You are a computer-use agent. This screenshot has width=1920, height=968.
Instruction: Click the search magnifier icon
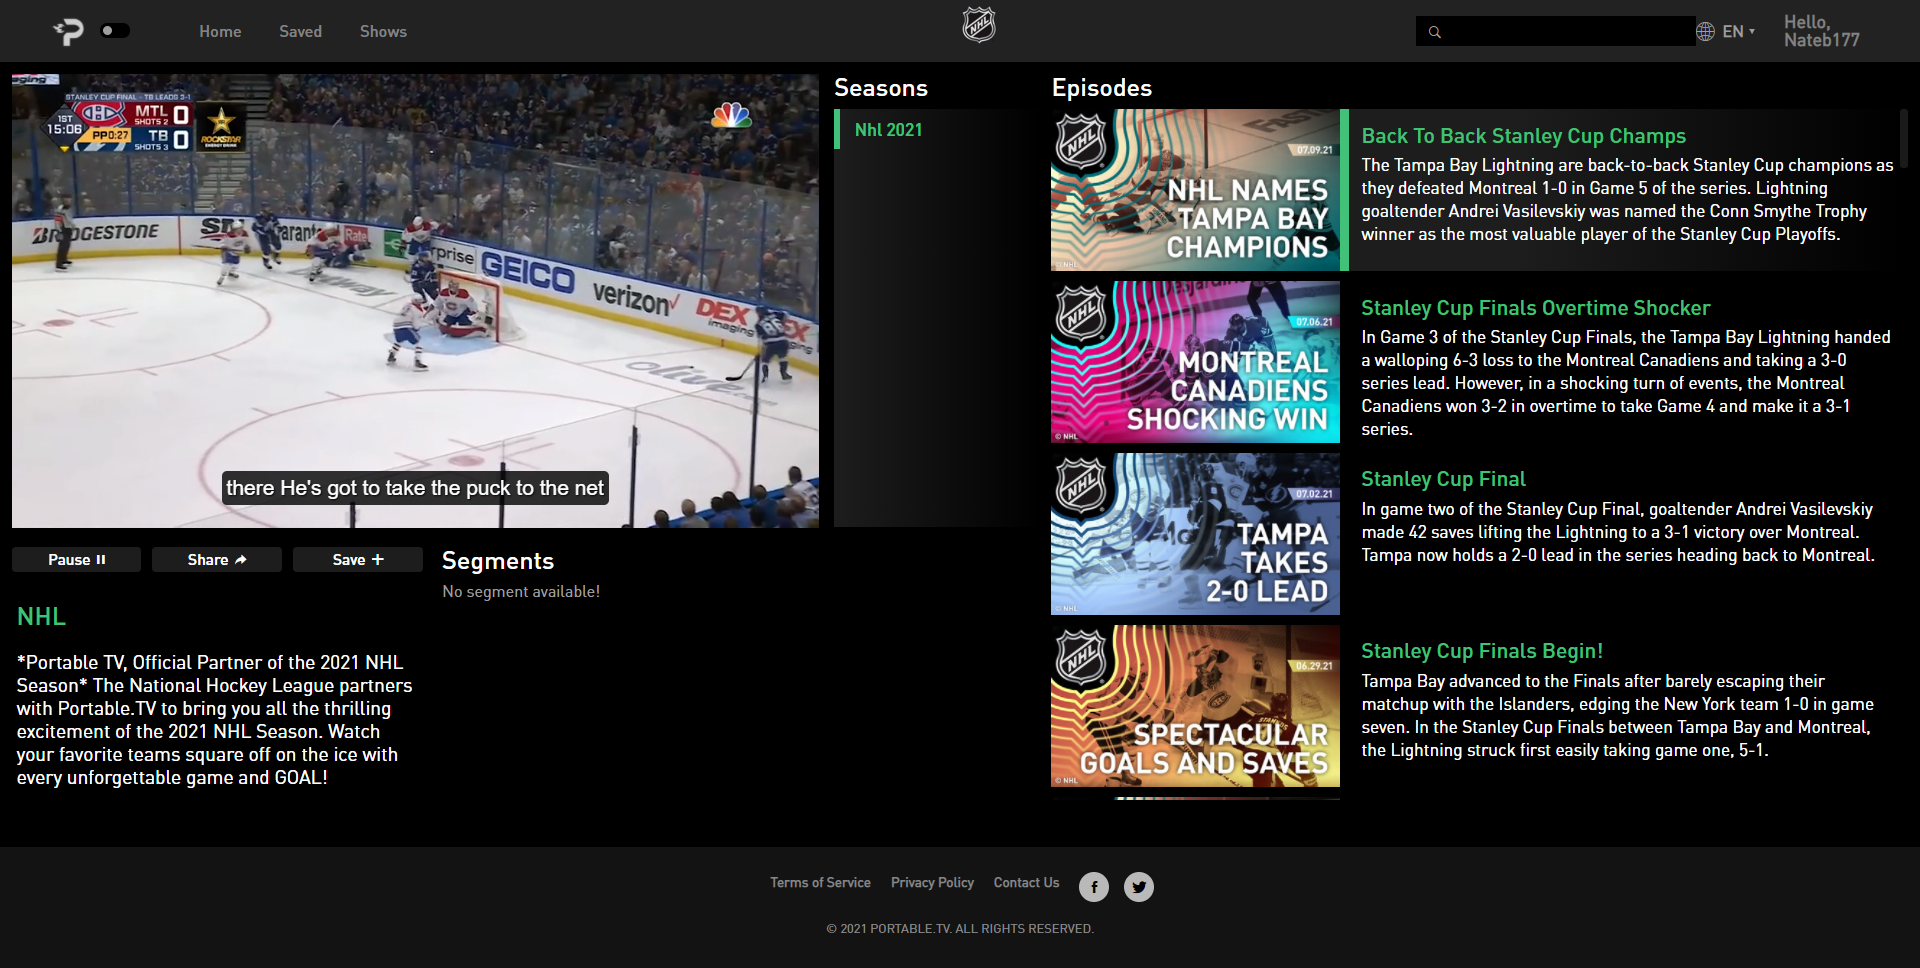tap(1435, 31)
